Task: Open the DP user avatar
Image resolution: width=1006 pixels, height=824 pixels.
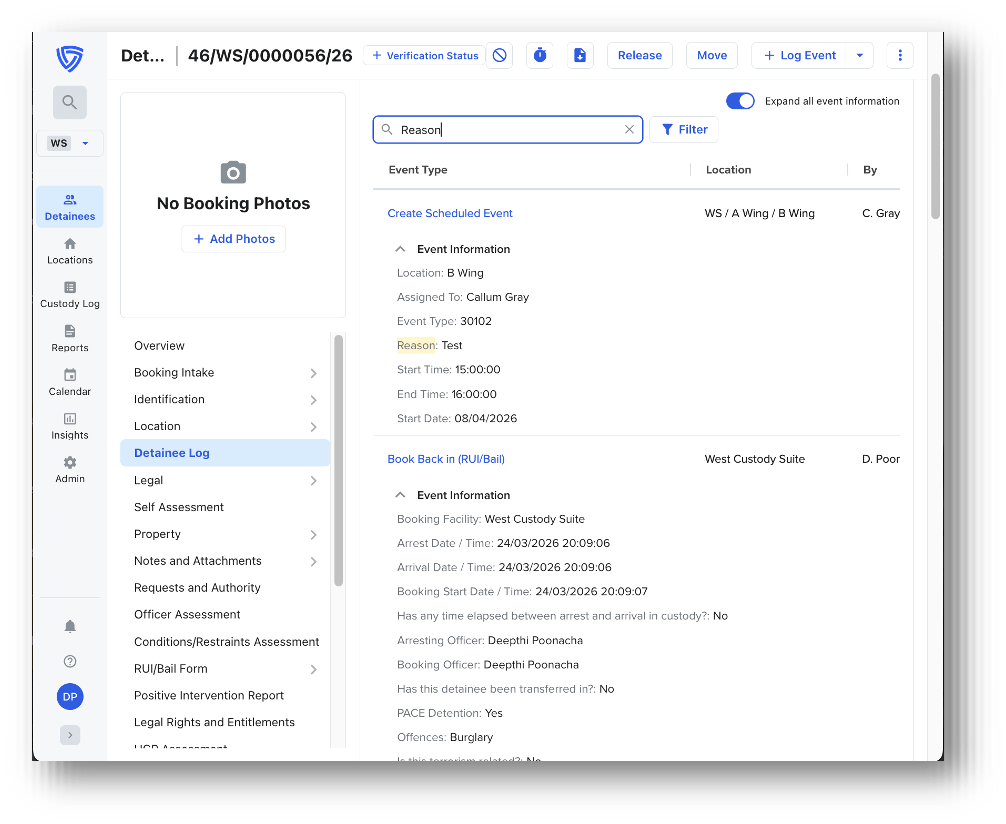Action: (70, 696)
